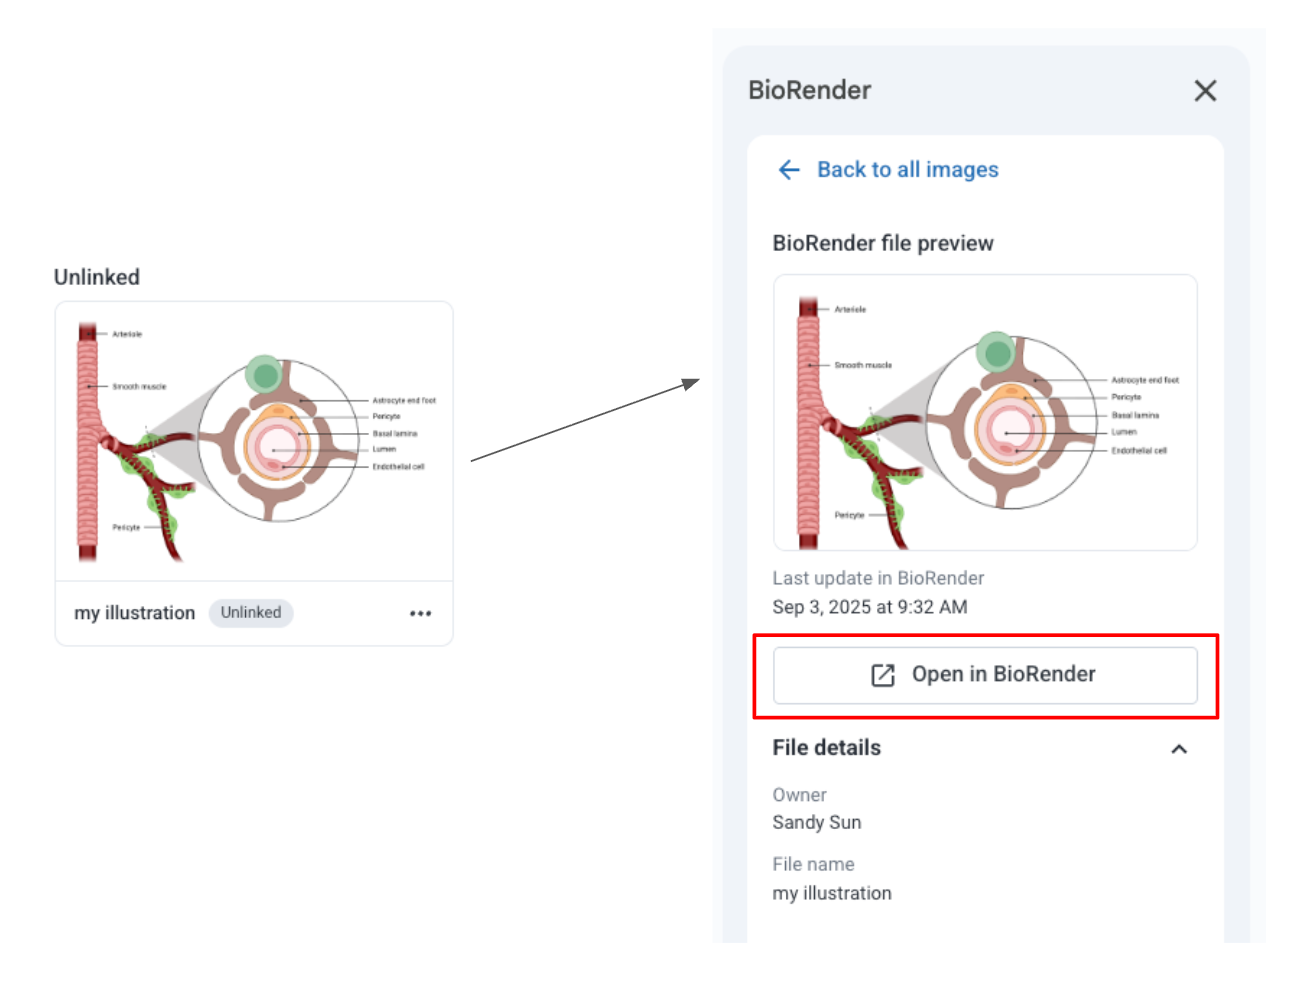This screenshot has width=1295, height=983.
Task: Select the unlinked illustration card thumbnail
Action: coord(254,441)
